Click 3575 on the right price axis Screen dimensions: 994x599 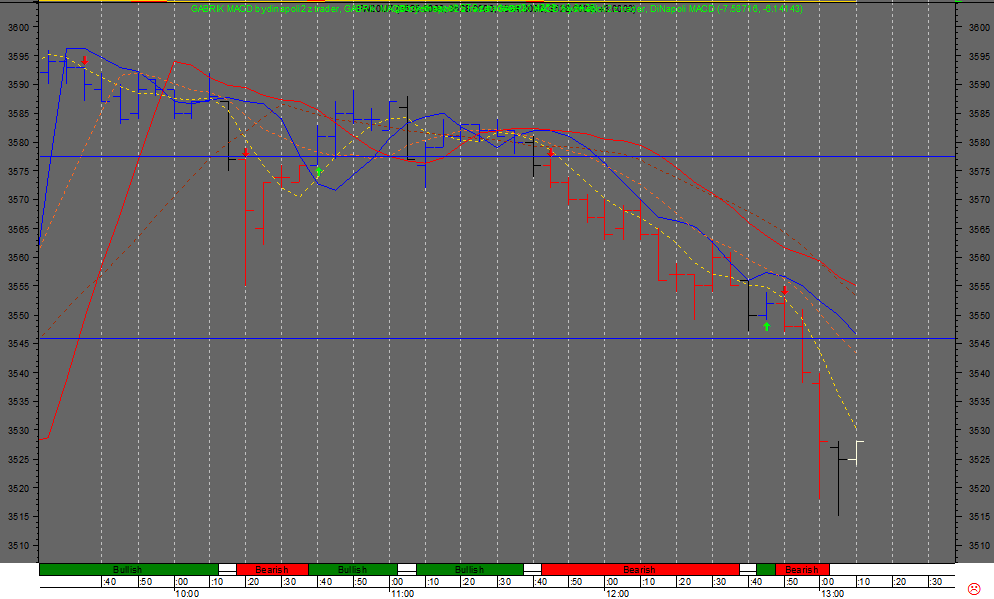[979, 171]
